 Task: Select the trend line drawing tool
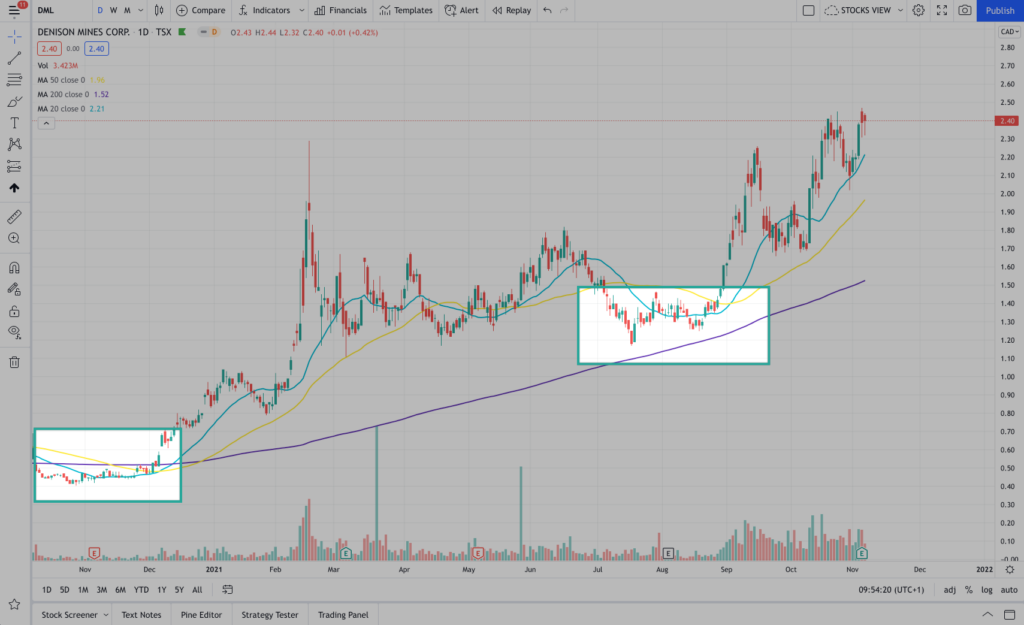(x=14, y=57)
